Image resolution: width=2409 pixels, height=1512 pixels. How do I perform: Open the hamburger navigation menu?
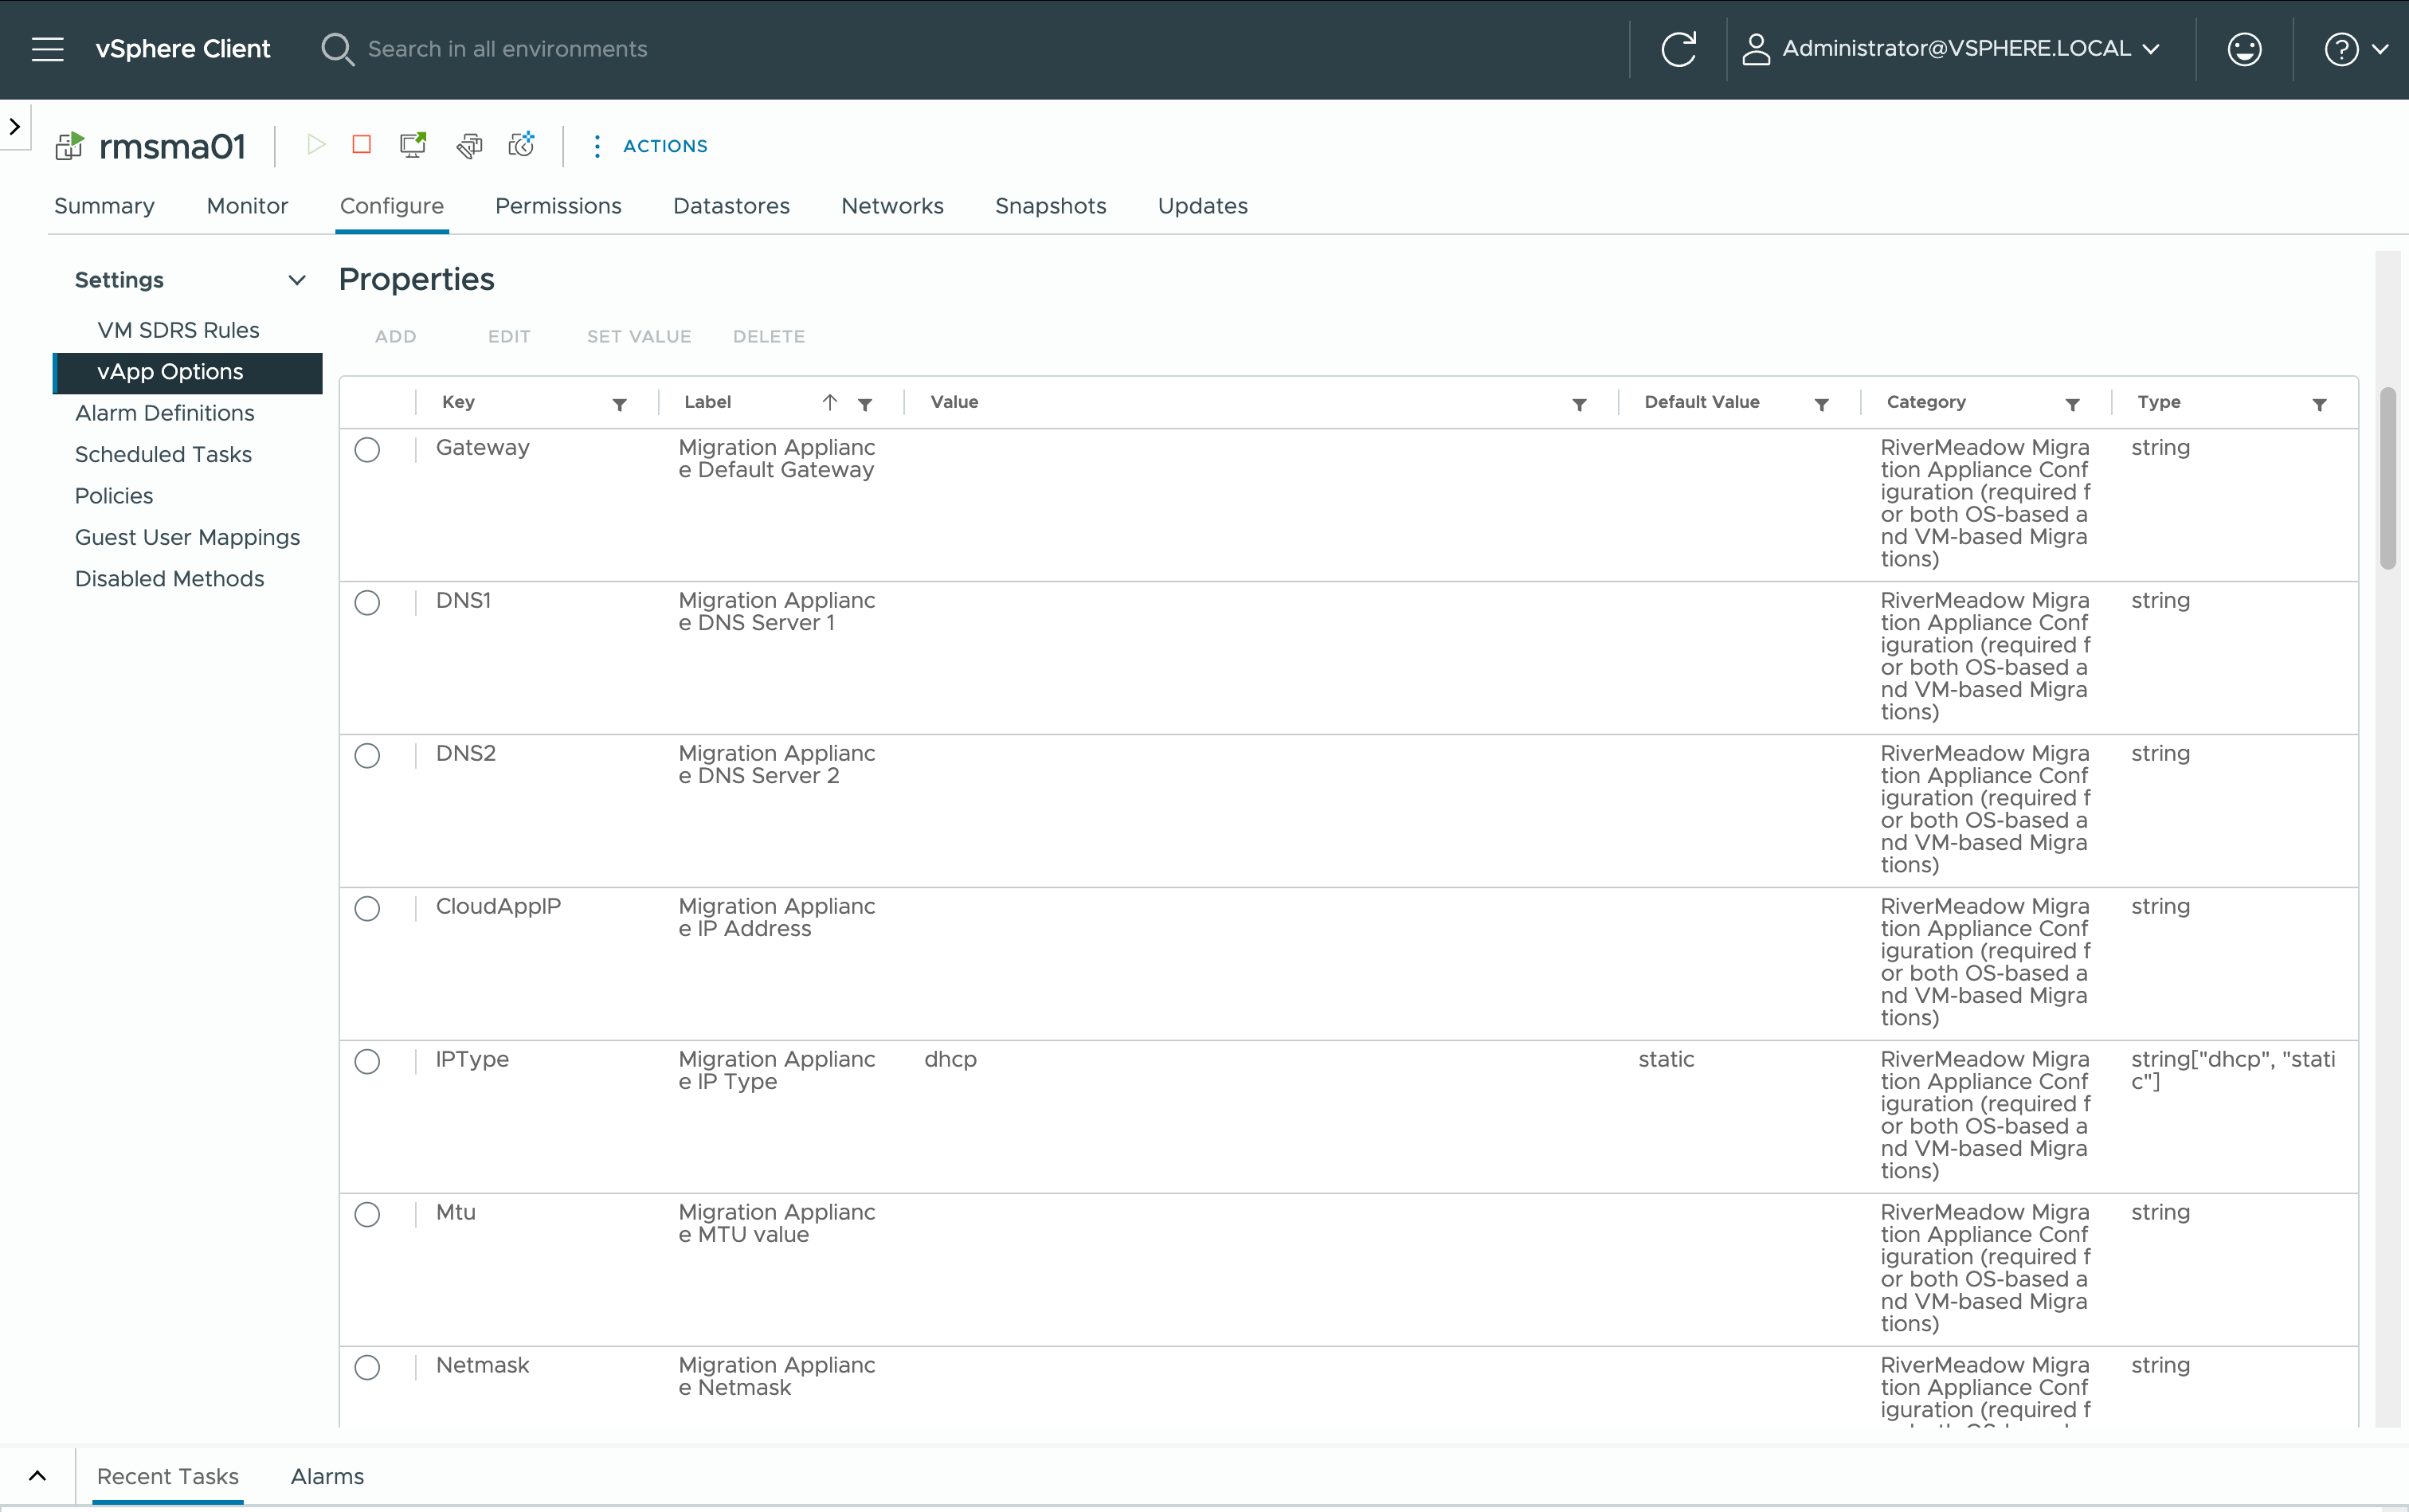(x=47, y=49)
